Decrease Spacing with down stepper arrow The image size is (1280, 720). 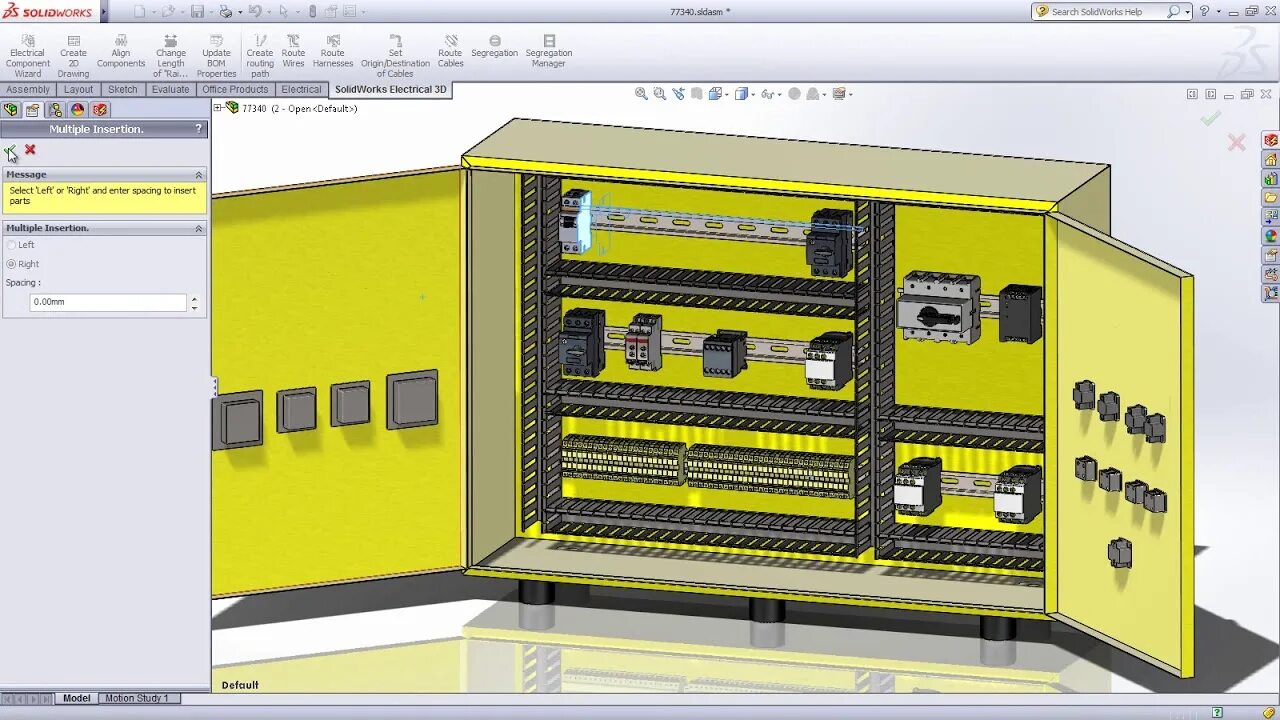(x=194, y=307)
